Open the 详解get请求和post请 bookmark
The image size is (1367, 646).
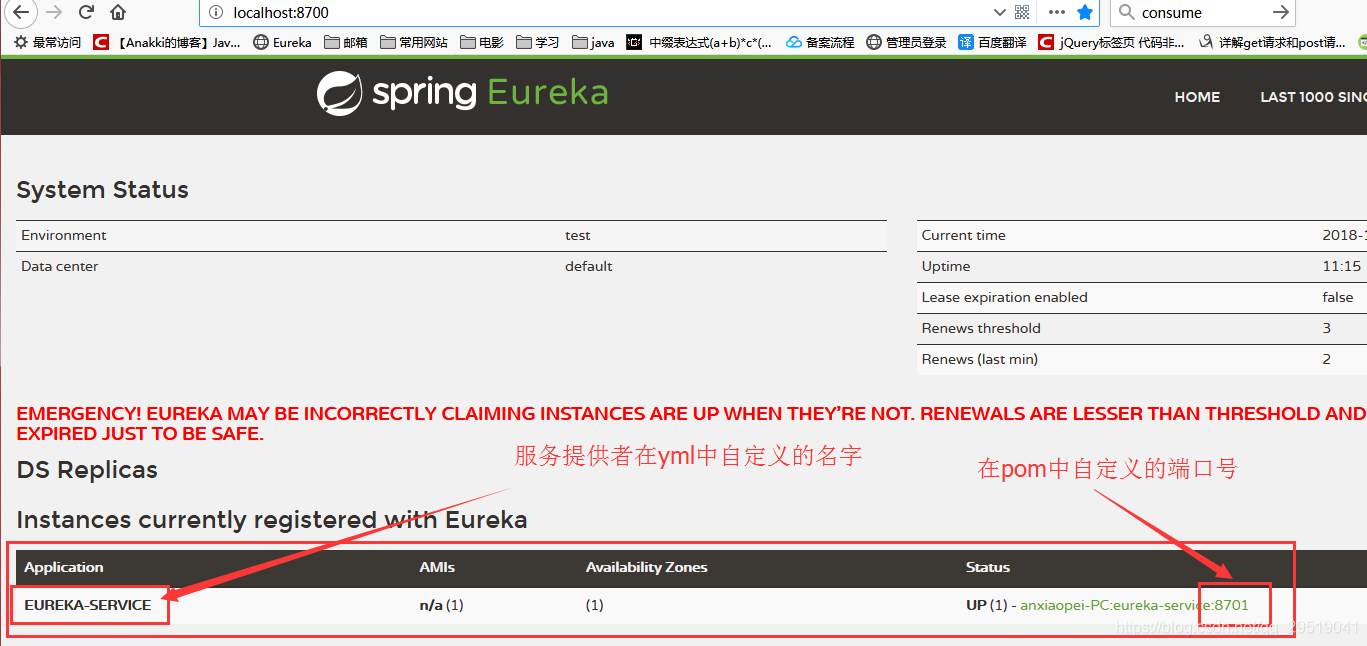[1271, 42]
